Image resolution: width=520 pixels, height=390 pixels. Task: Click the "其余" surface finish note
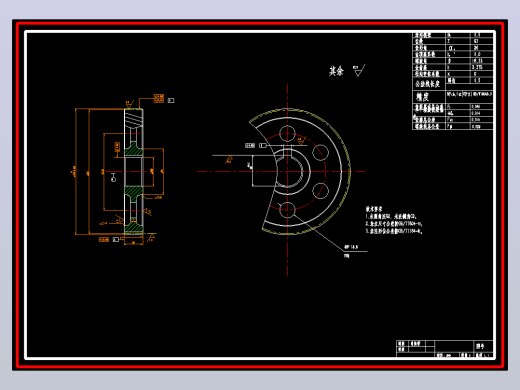tap(336, 71)
